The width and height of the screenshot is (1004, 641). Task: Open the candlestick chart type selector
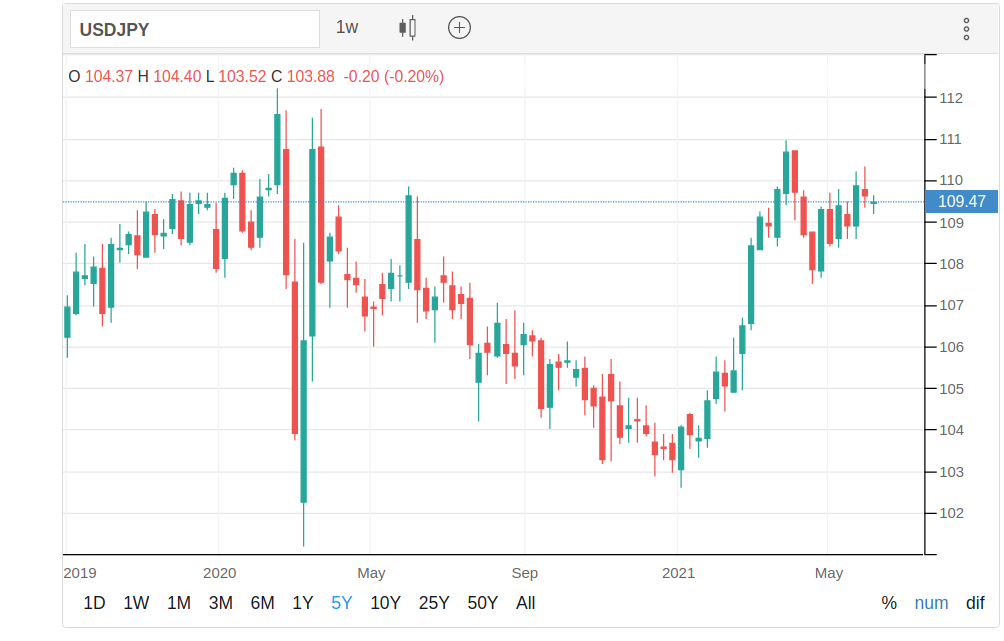pos(407,28)
